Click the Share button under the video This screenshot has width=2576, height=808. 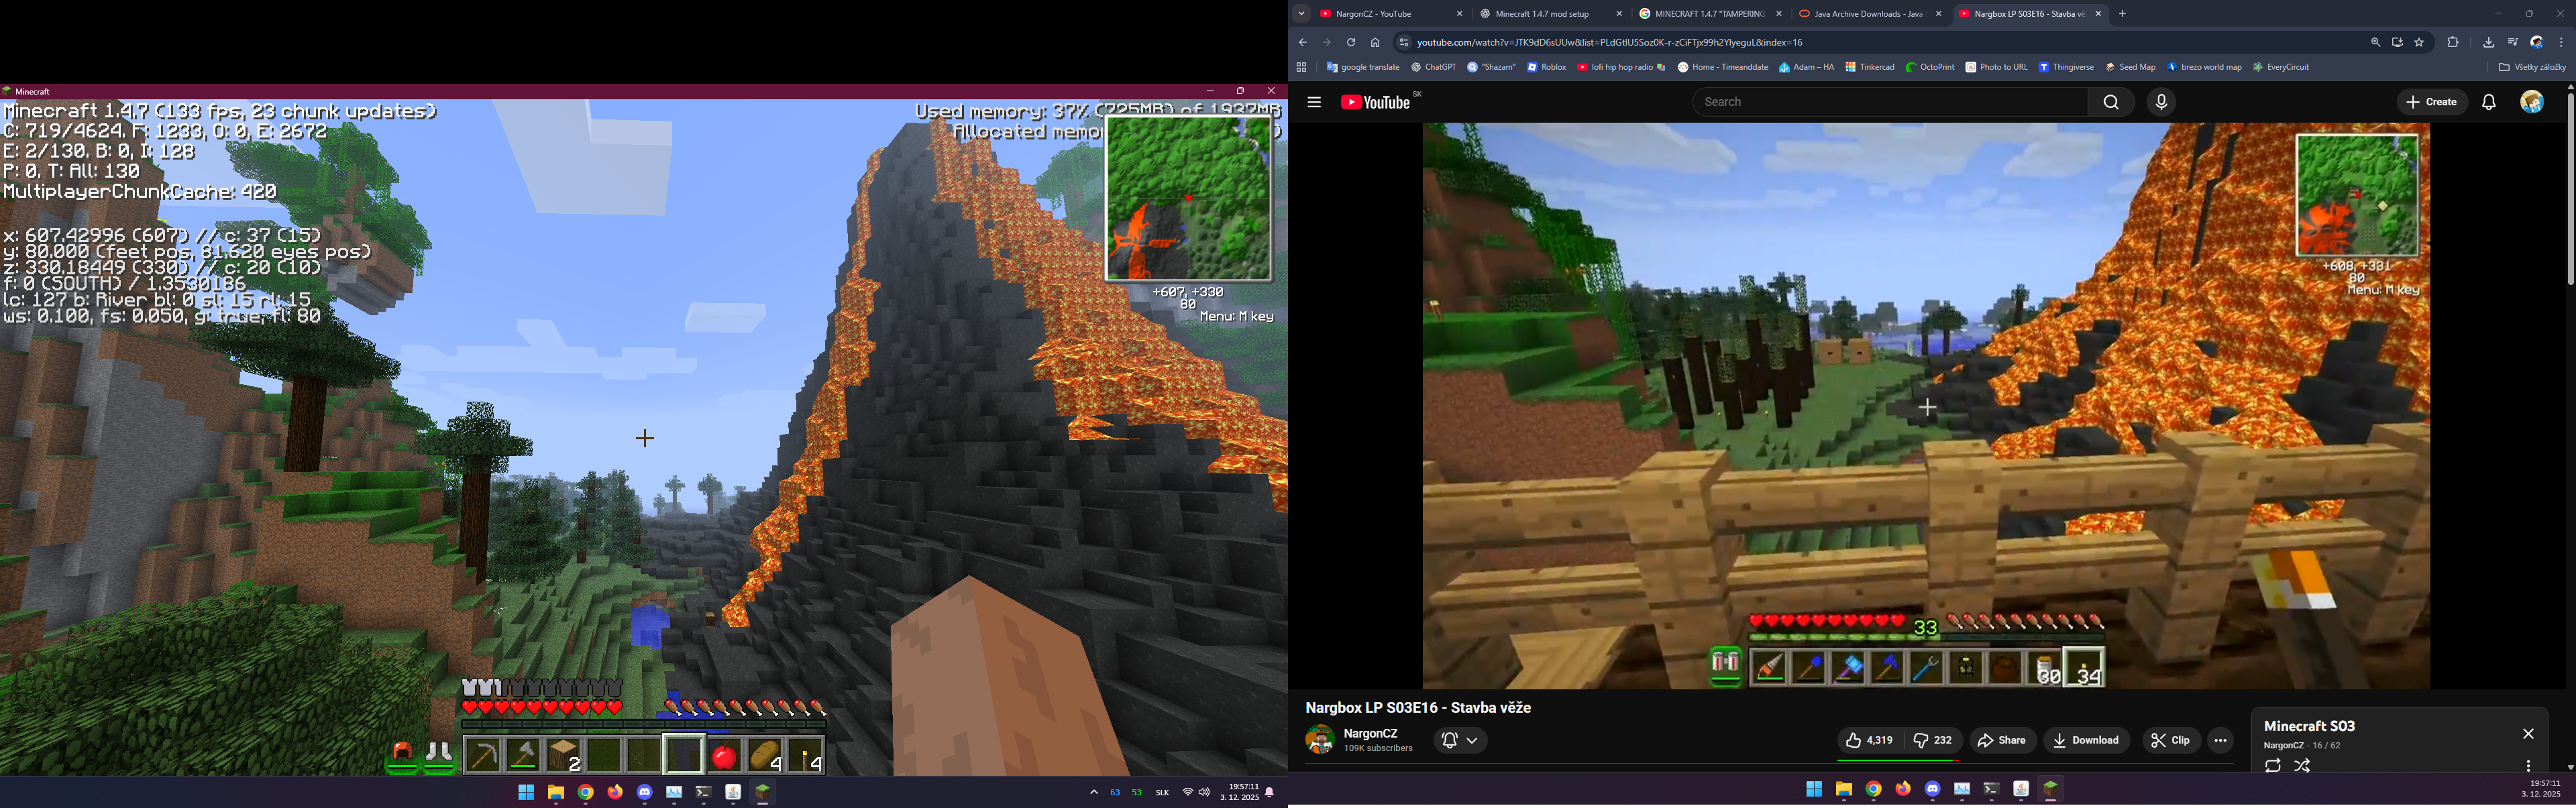[2002, 740]
